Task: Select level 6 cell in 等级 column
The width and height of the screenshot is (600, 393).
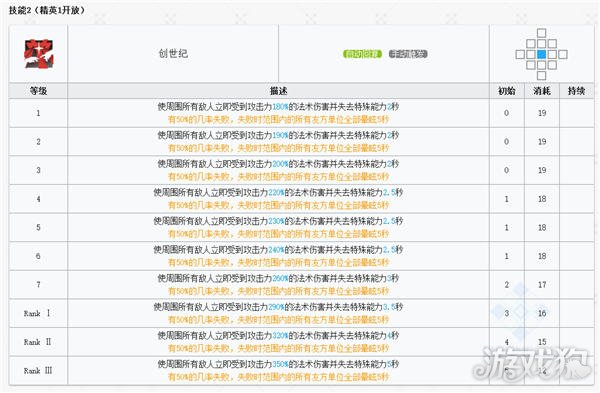Action: [38, 256]
